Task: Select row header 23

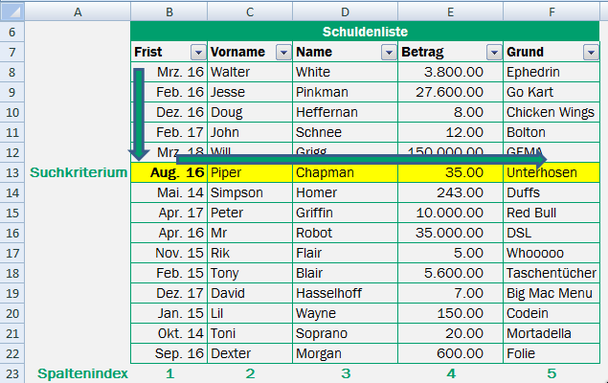Action: pyautogui.click(x=12, y=374)
